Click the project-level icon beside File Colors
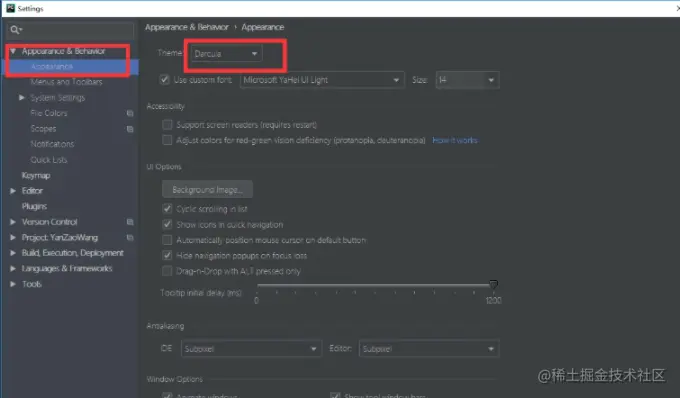The width and height of the screenshot is (680, 398). pos(130,113)
